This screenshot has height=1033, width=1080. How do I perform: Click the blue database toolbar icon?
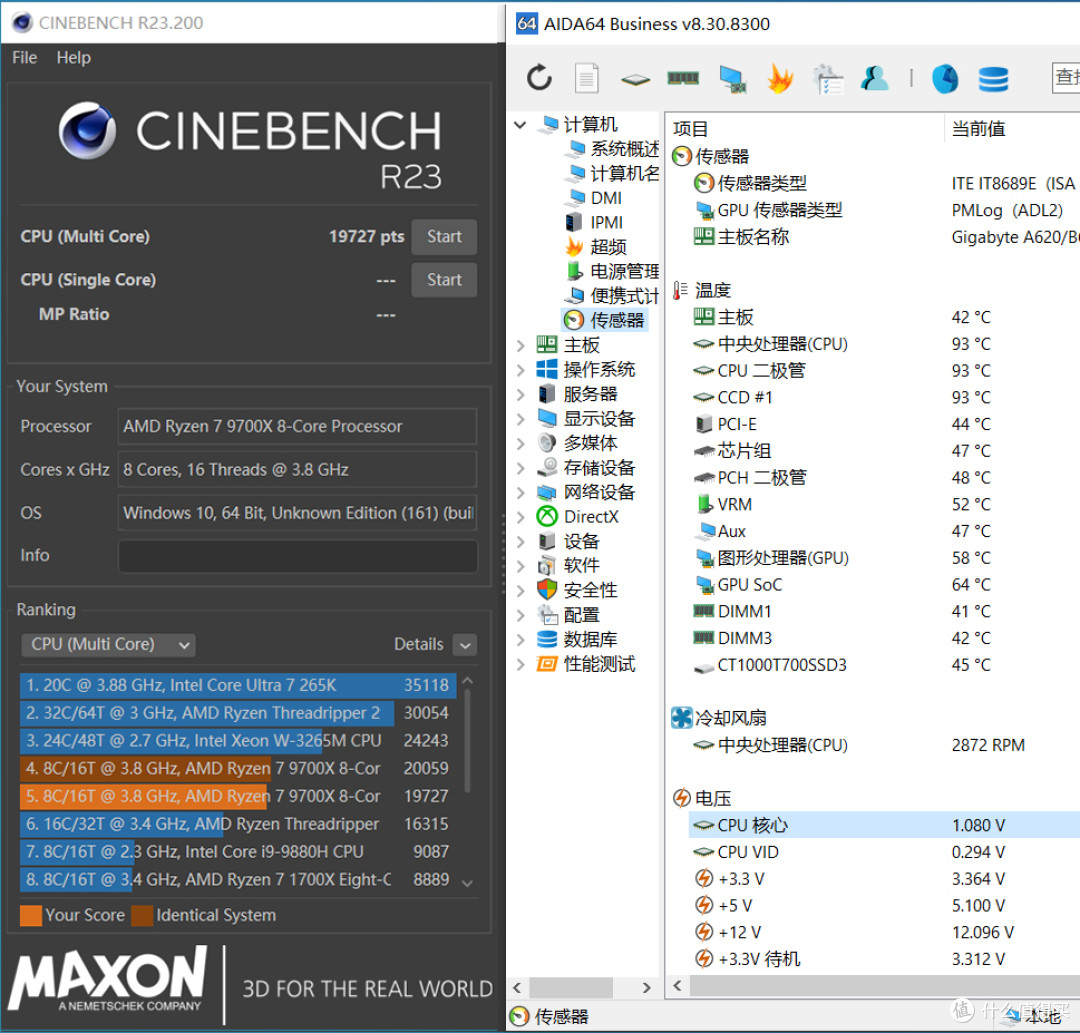993,79
